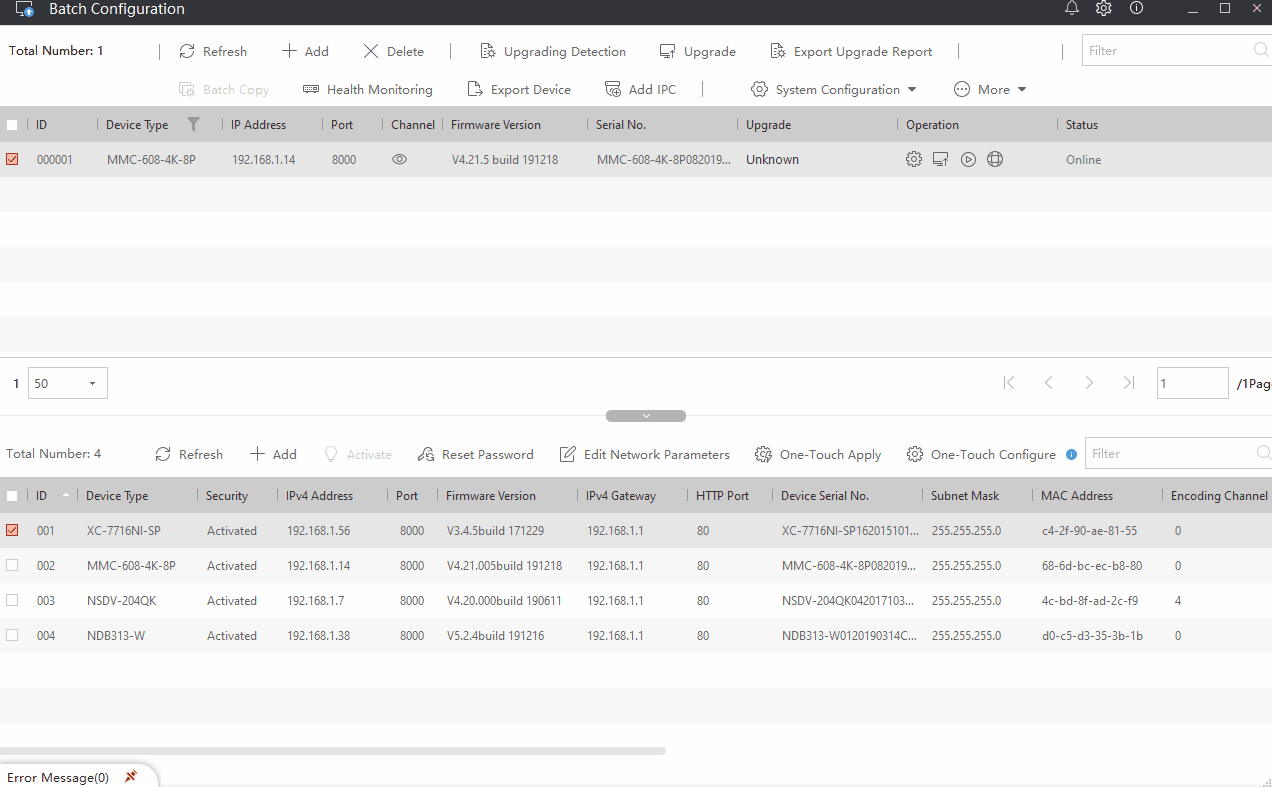Click the IPv4 address 192.168.1.56
Viewport: 1272px width, 787px height.
point(319,531)
